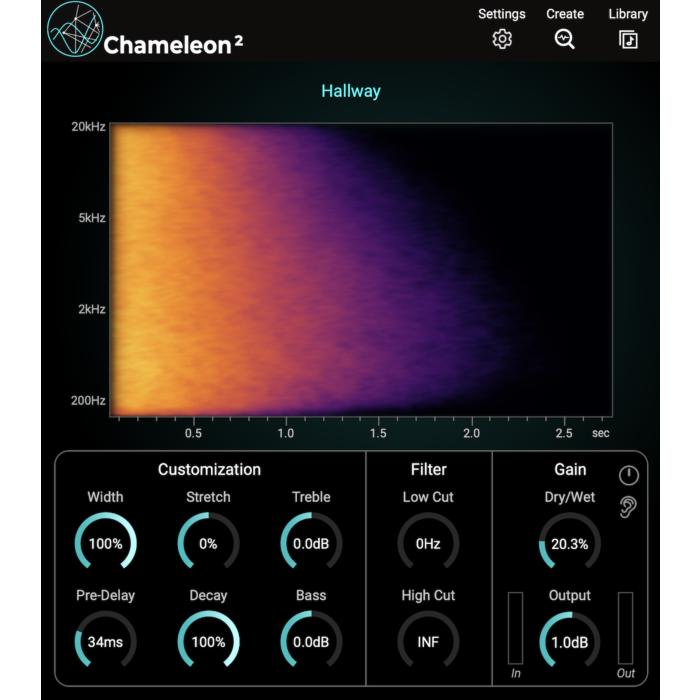The height and width of the screenshot is (700, 700).
Task: Click the Low Cut knob at 0Hz
Action: [x=428, y=543]
